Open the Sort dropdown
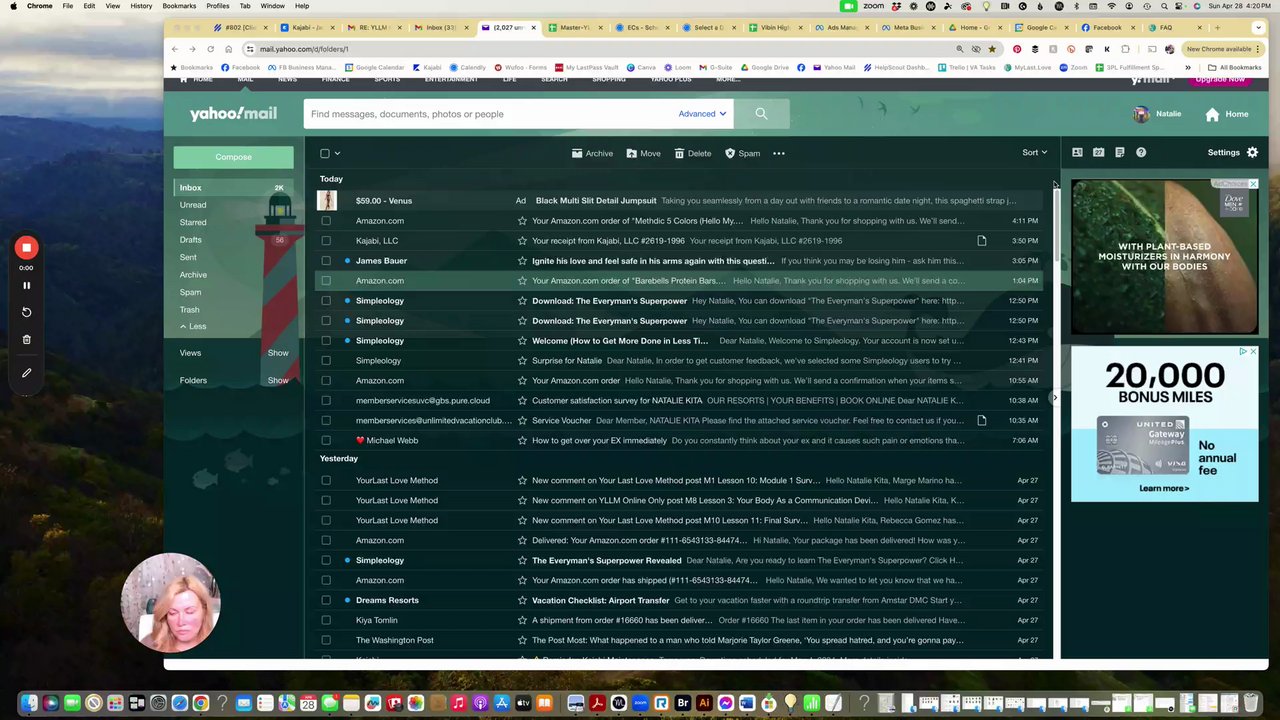The height and width of the screenshot is (720, 1280). (x=1034, y=152)
